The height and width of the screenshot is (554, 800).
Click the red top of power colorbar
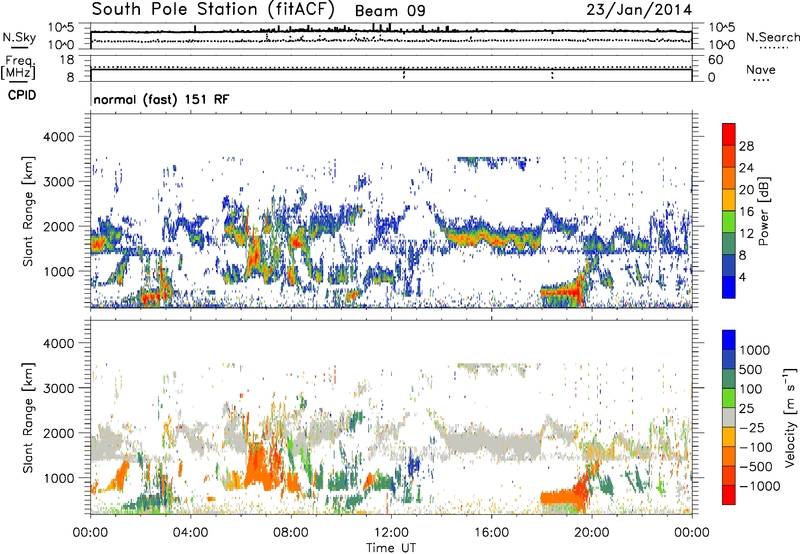point(729,134)
